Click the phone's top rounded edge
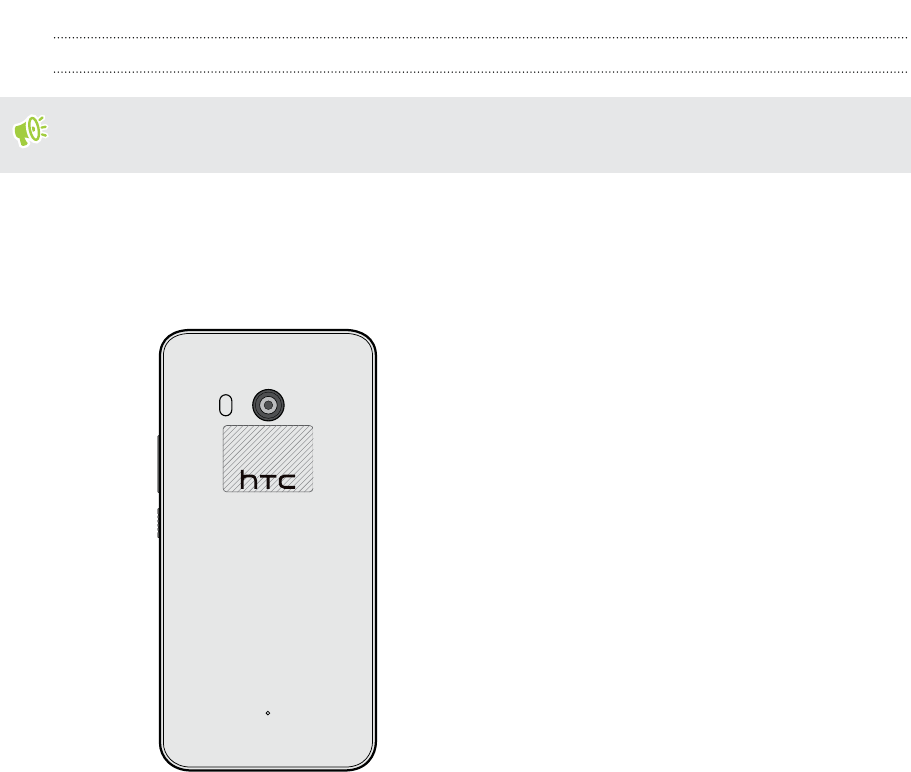This screenshot has width=911, height=772. (x=268, y=332)
